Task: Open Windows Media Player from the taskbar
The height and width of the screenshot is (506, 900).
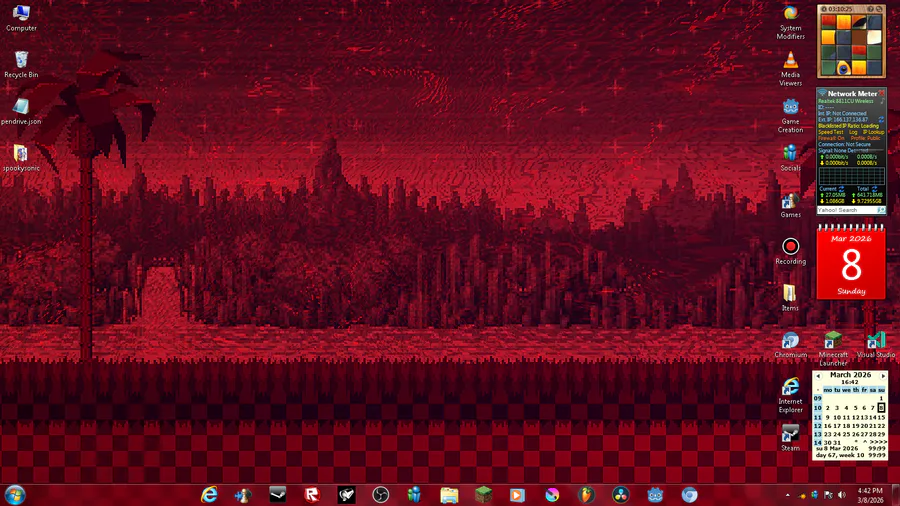Action: click(x=517, y=495)
